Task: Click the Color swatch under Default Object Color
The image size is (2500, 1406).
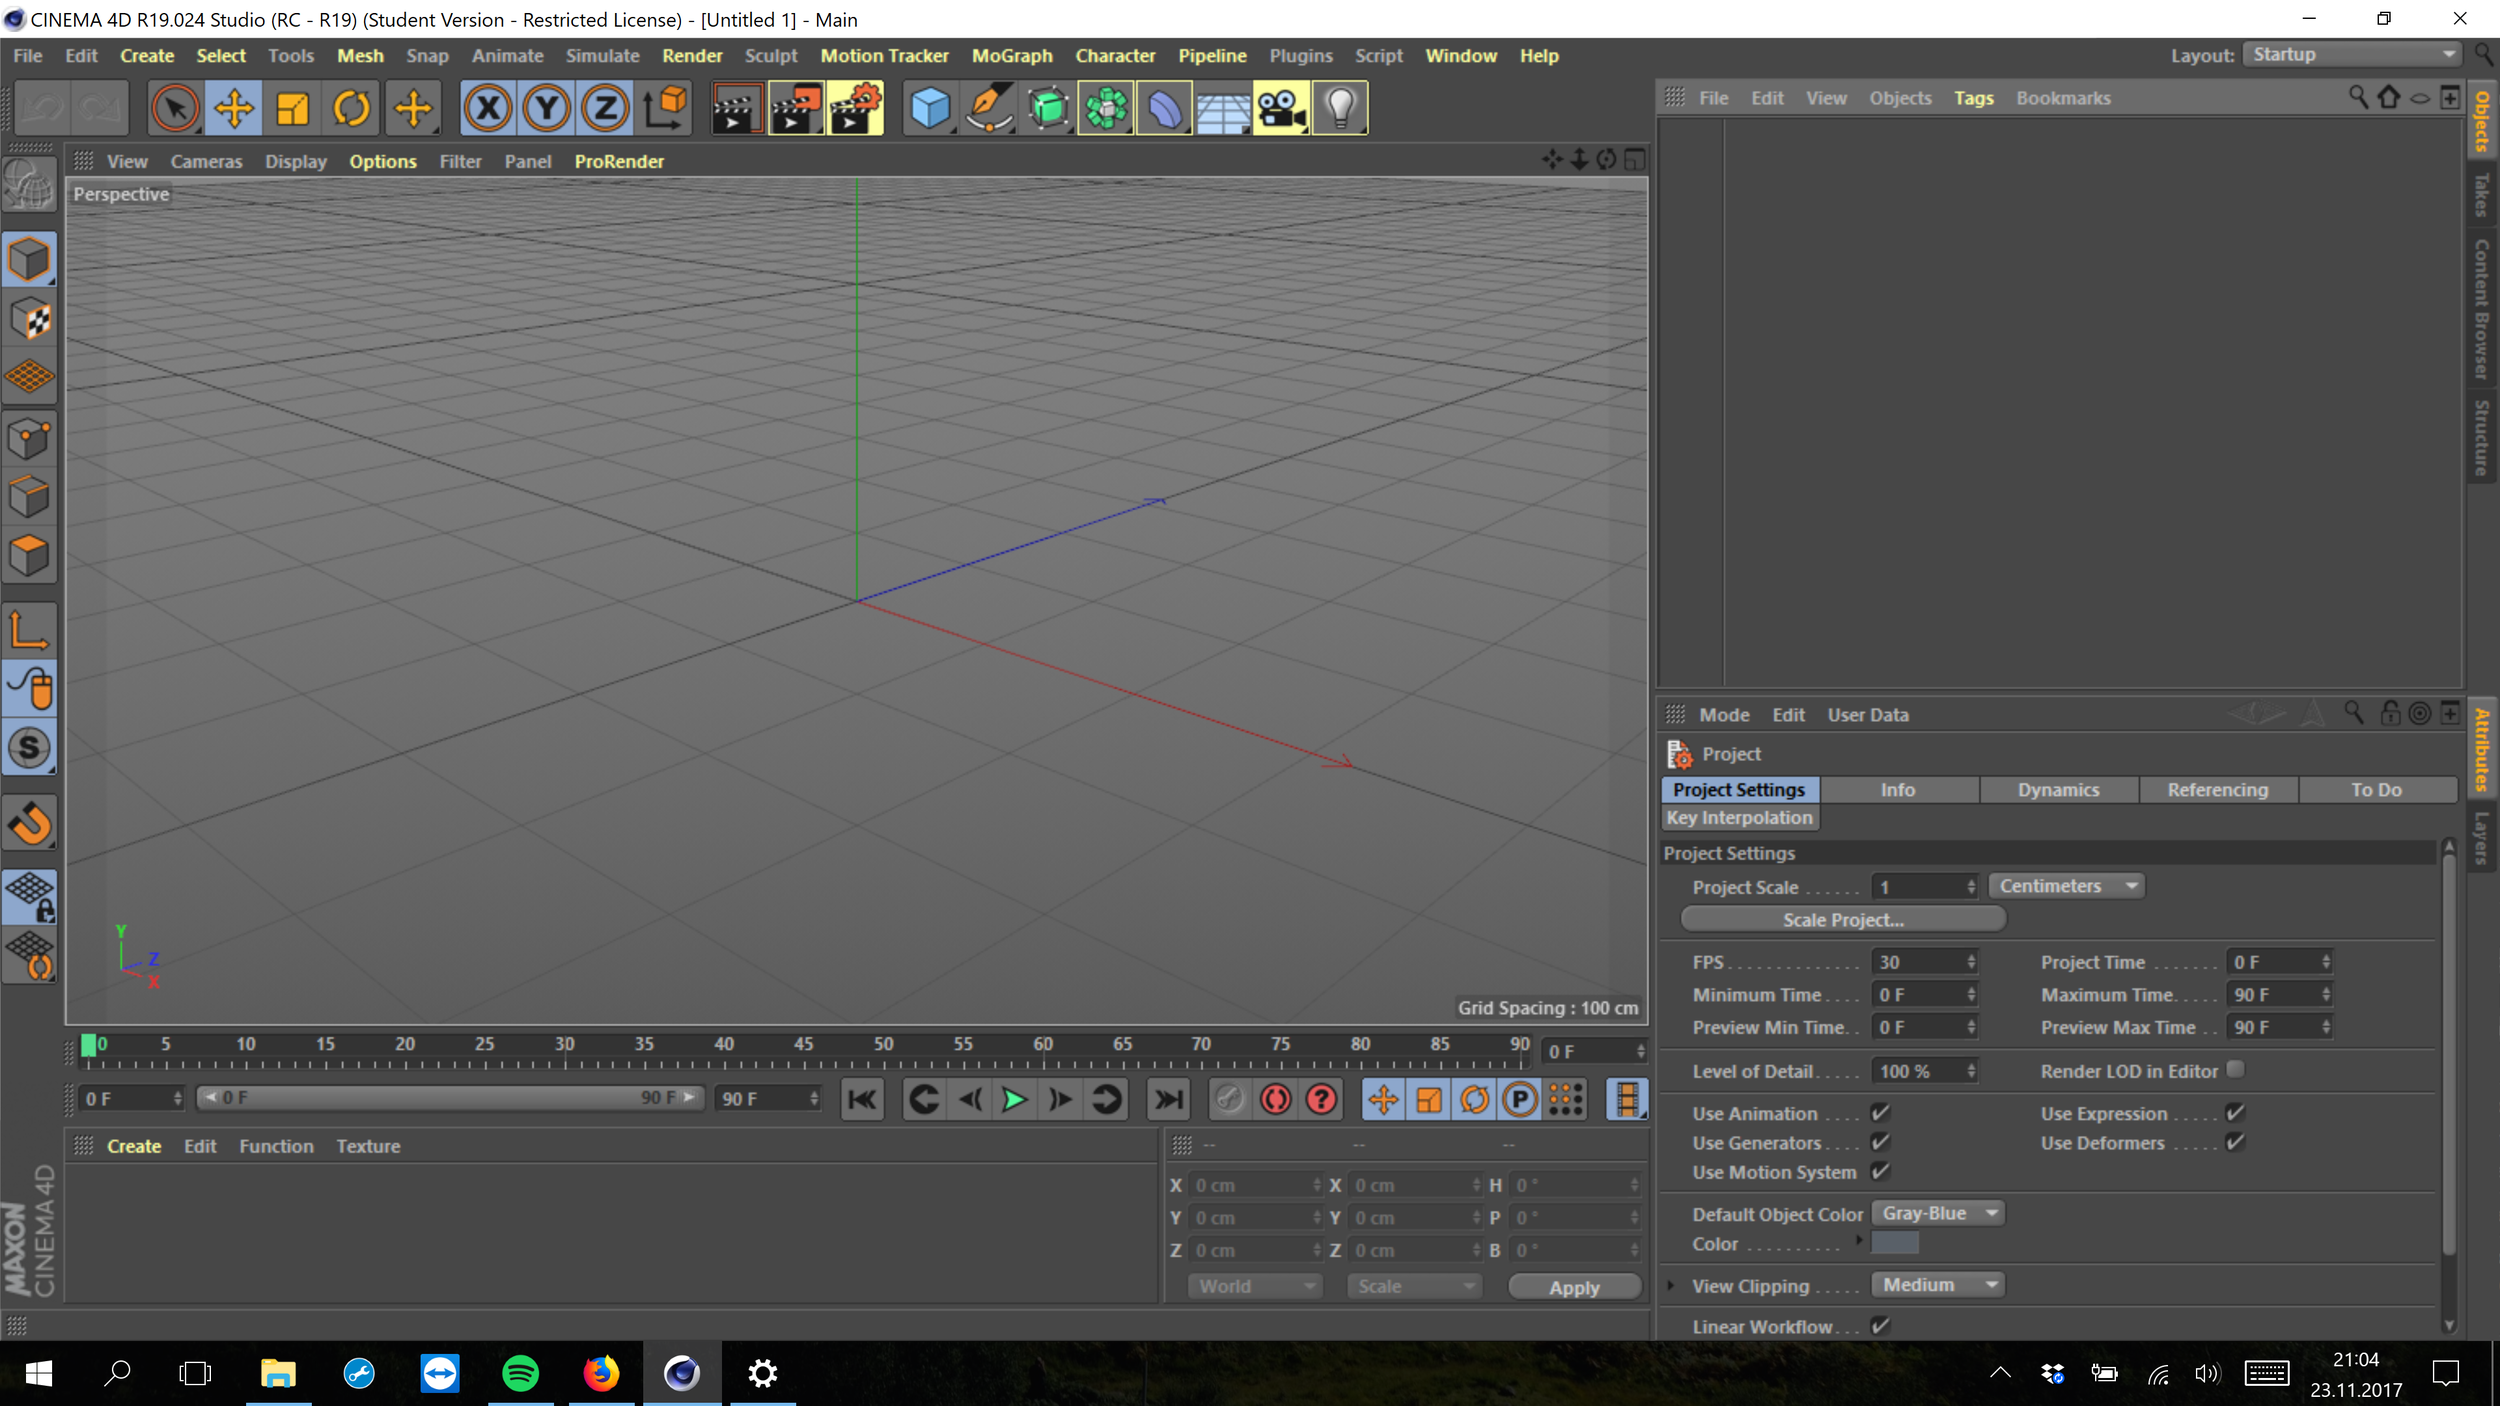Action: coord(1894,1243)
